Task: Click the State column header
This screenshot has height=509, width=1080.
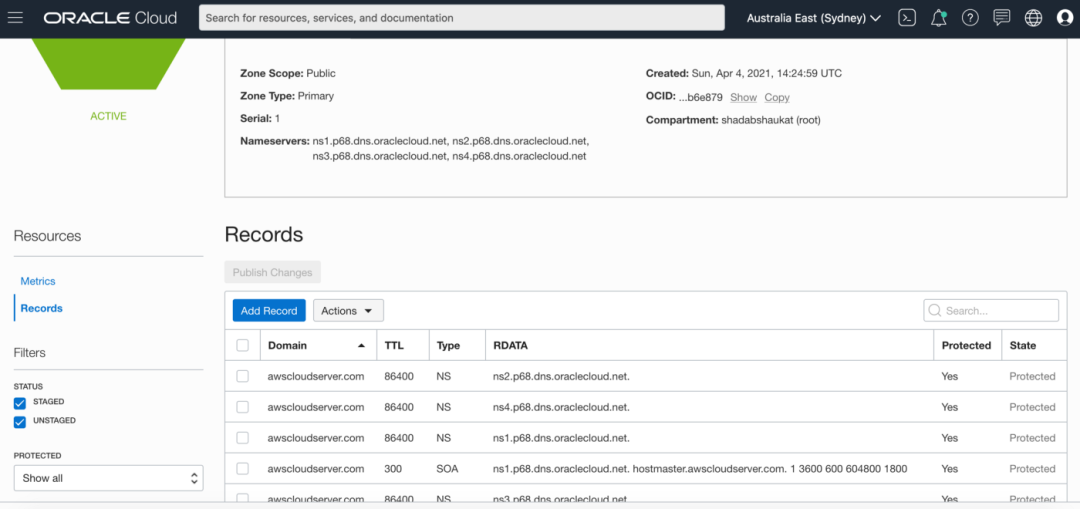Action: click(x=1023, y=346)
